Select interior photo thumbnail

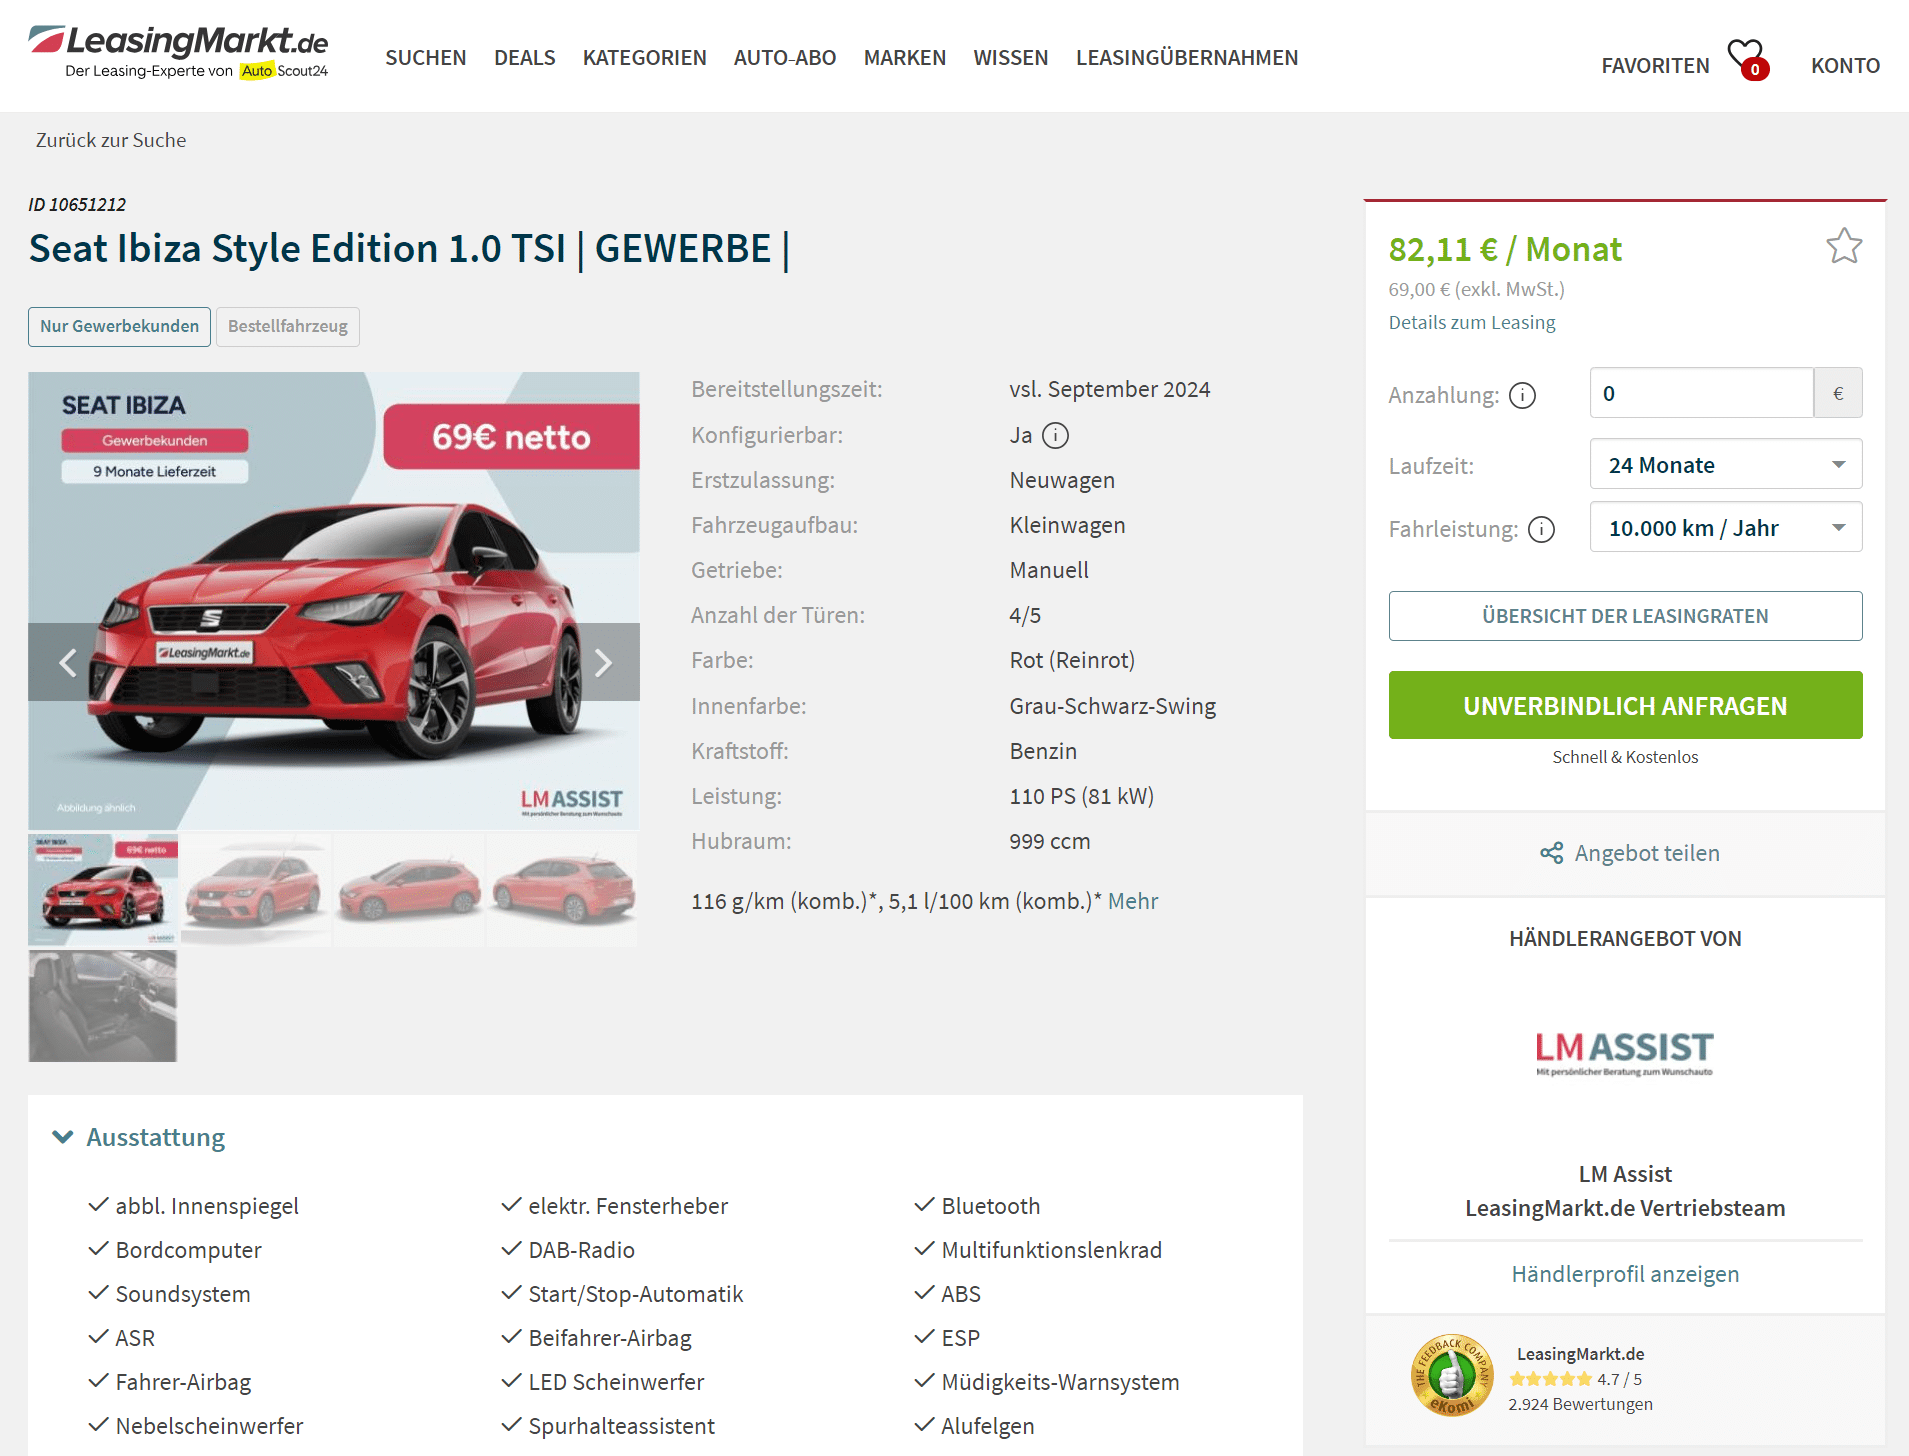click(x=103, y=1005)
